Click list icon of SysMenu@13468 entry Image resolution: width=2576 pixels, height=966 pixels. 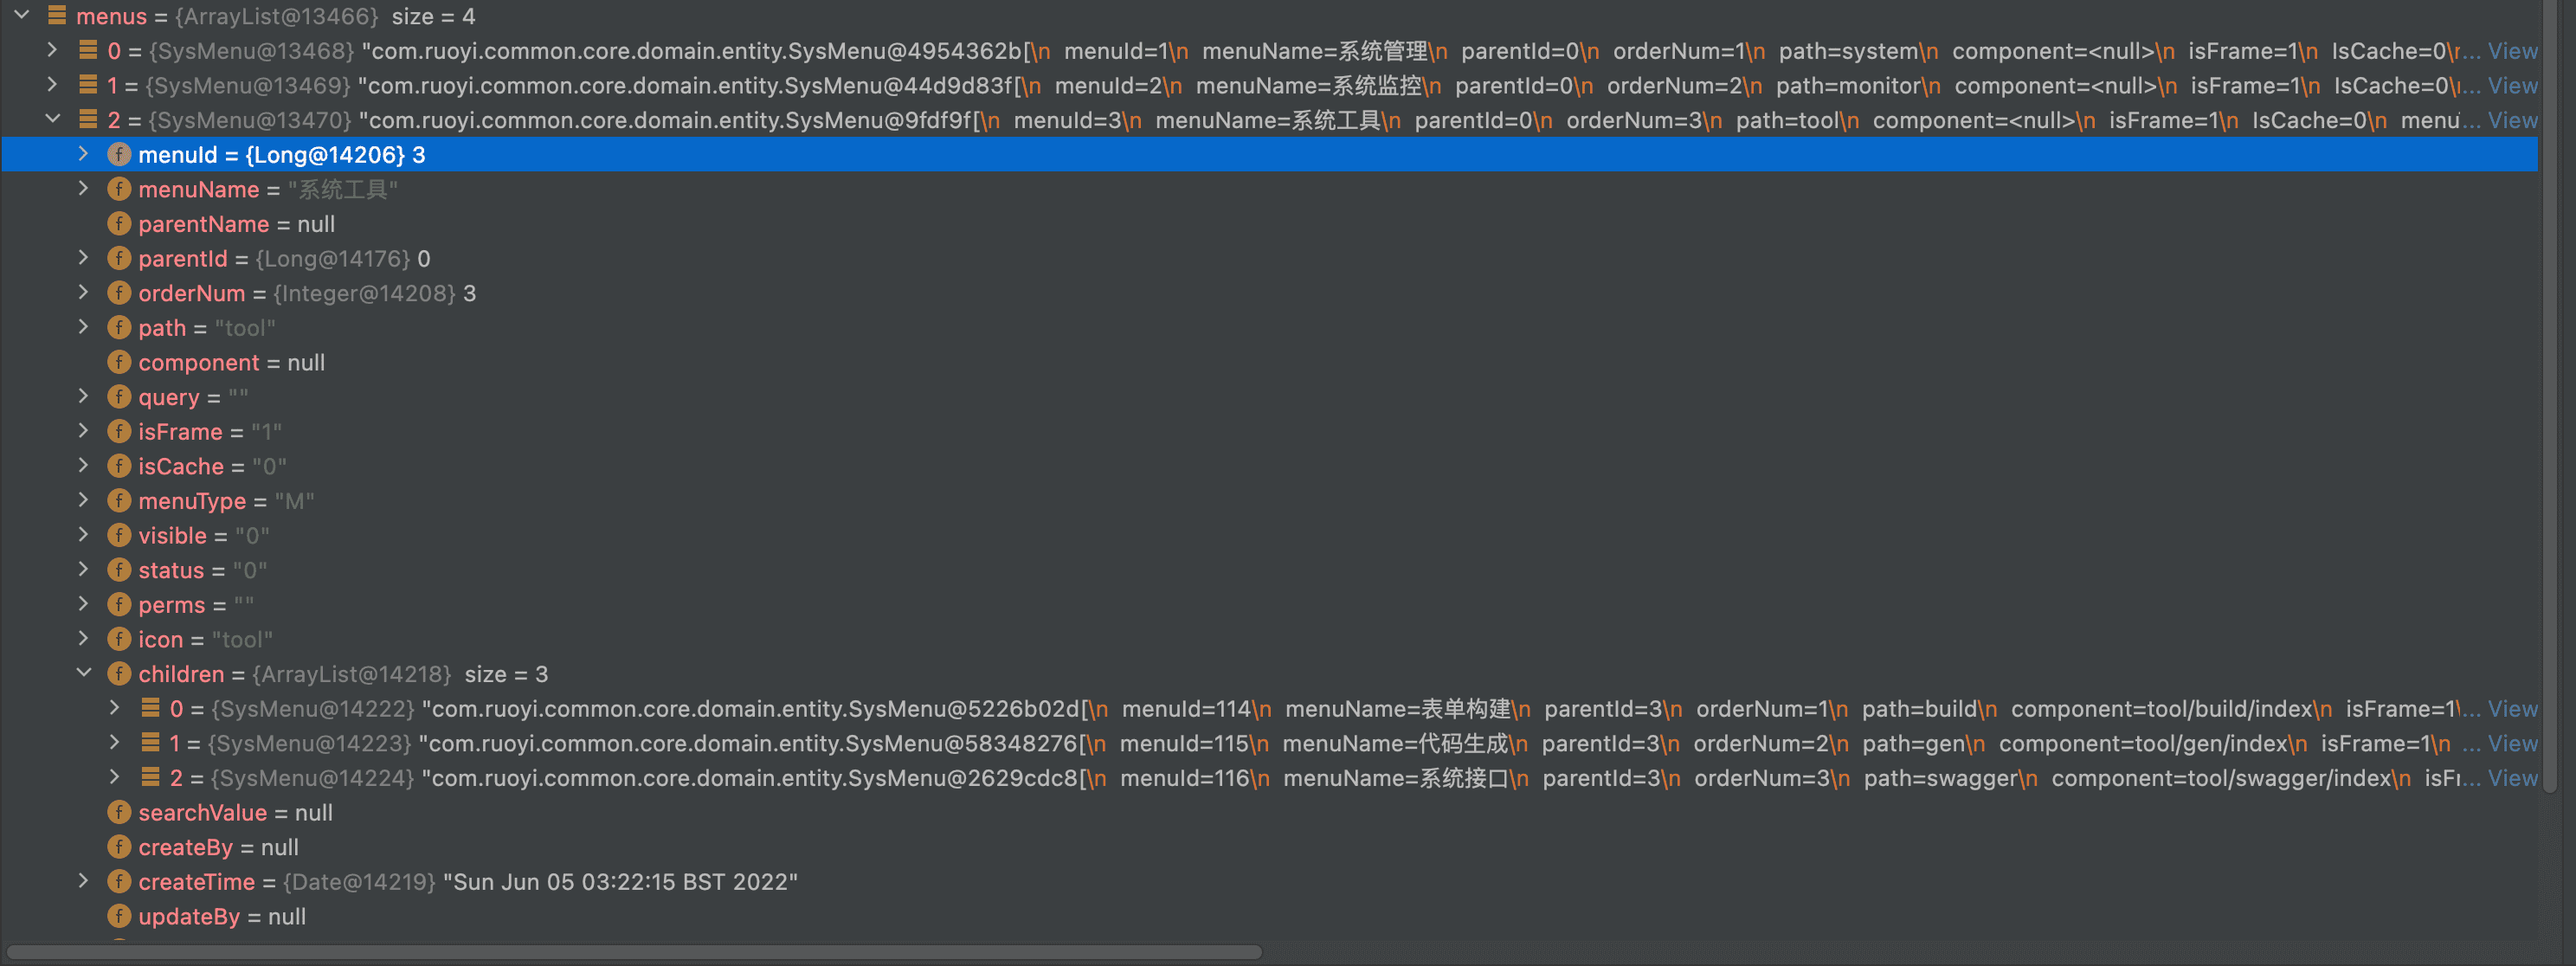click(88, 49)
